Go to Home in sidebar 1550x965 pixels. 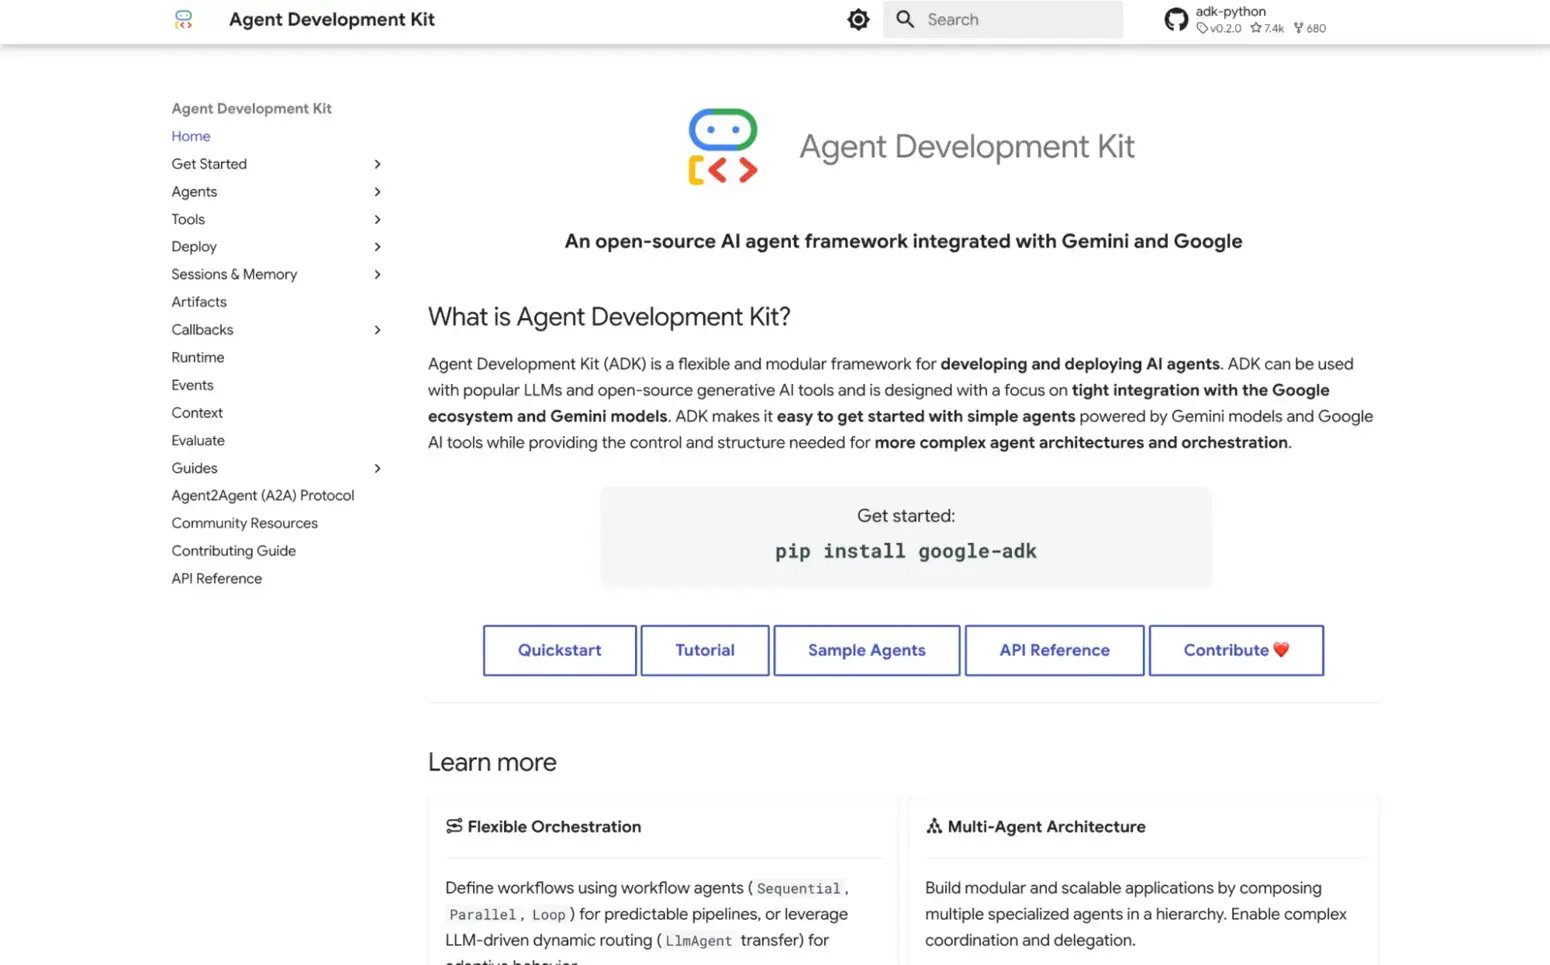point(190,136)
